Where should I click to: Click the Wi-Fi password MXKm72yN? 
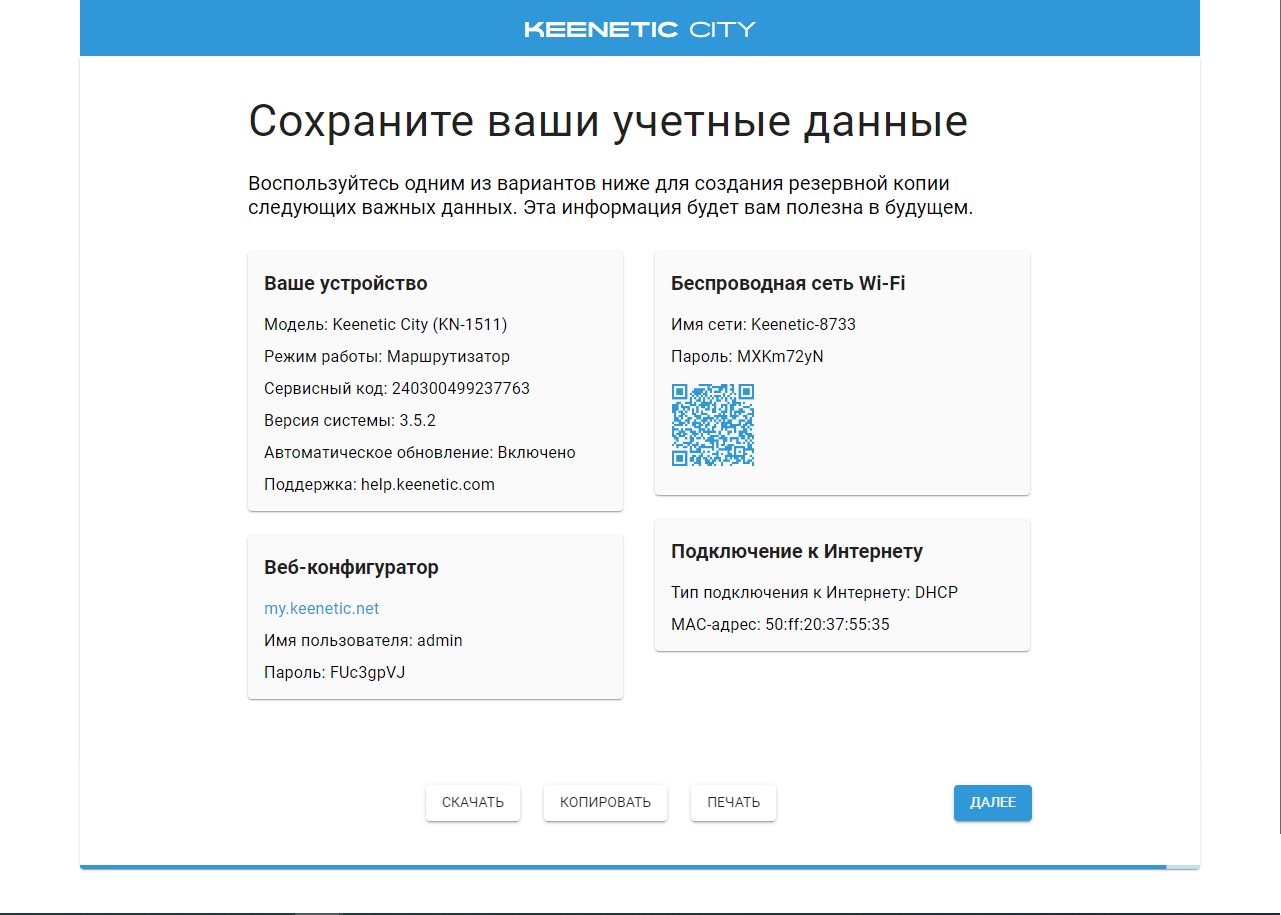780,357
